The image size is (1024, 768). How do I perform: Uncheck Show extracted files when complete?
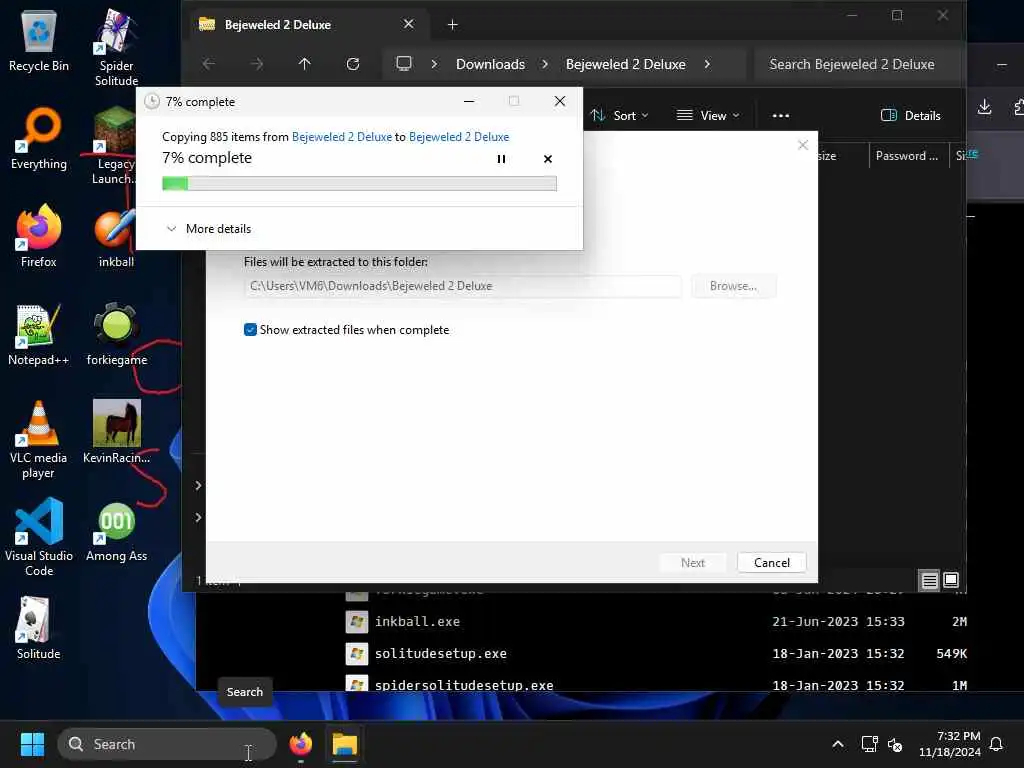click(x=250, y=330)
